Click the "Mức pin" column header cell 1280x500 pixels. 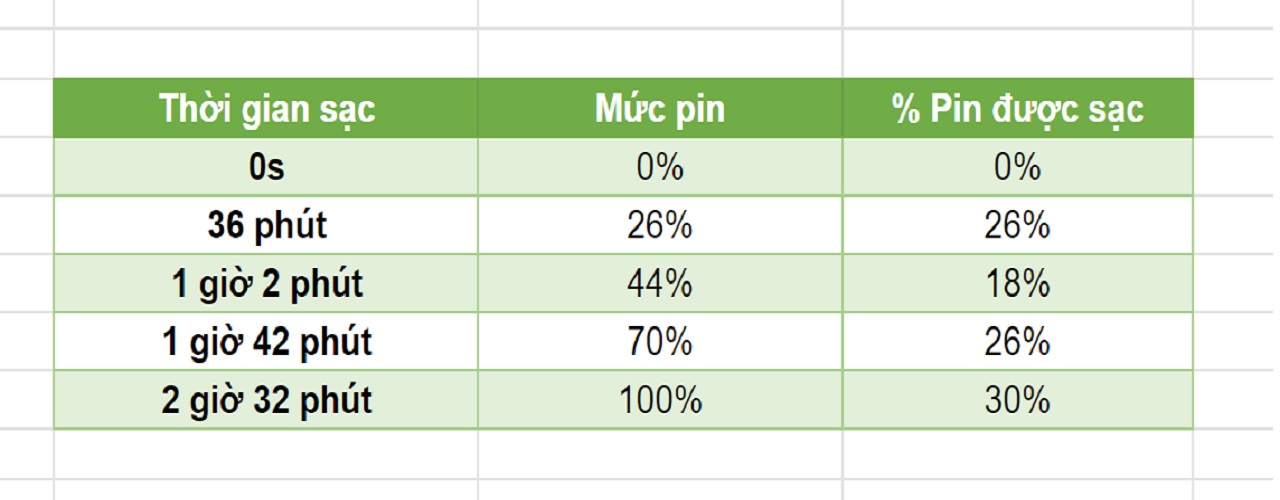pos(660,108)
